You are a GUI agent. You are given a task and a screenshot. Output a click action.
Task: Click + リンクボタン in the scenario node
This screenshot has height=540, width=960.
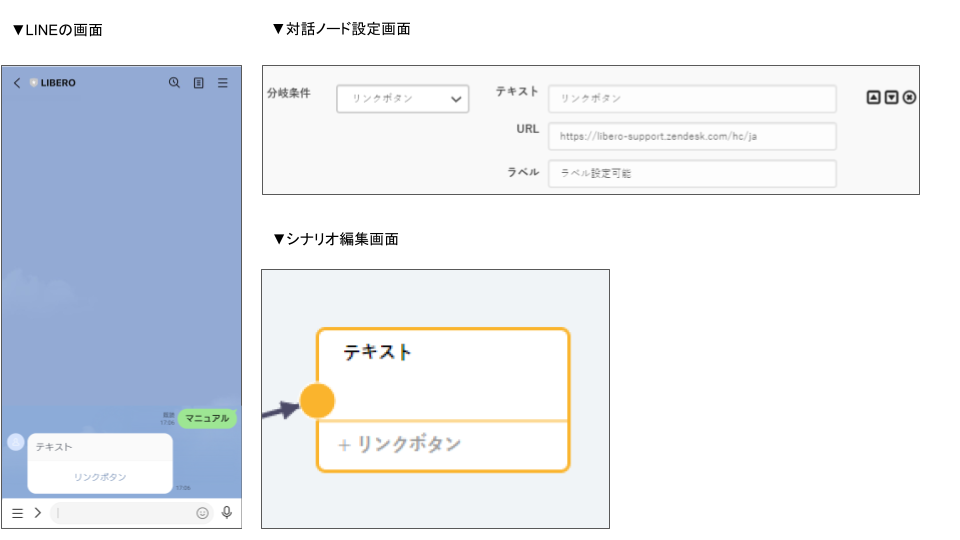(400, 445)
